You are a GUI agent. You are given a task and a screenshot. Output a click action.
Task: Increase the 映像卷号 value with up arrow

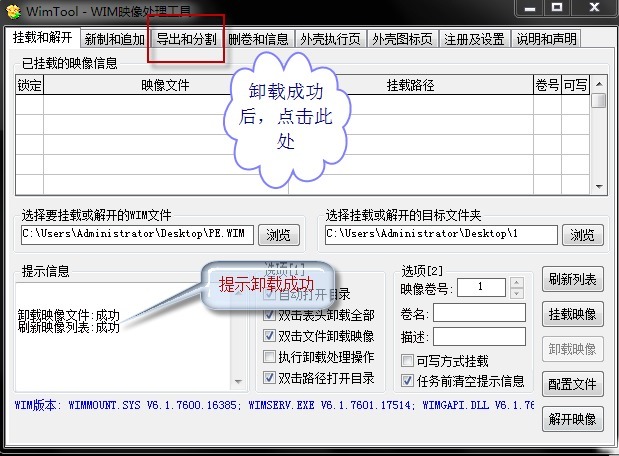516,282
